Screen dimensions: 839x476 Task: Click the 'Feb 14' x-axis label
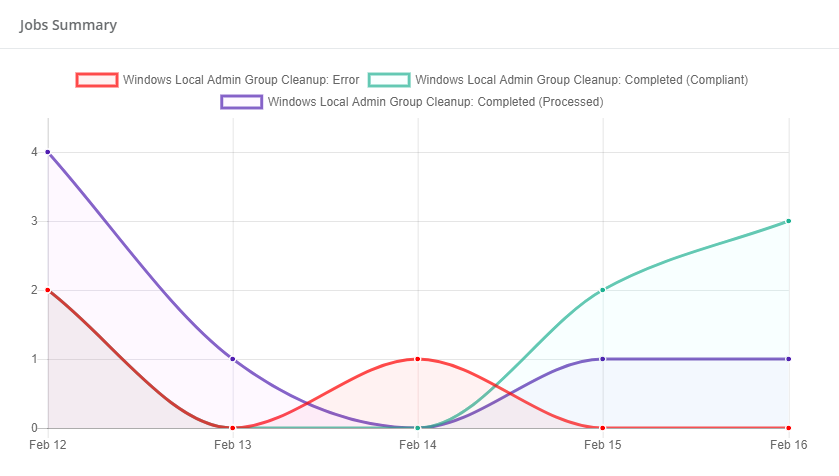coord(418,444)
